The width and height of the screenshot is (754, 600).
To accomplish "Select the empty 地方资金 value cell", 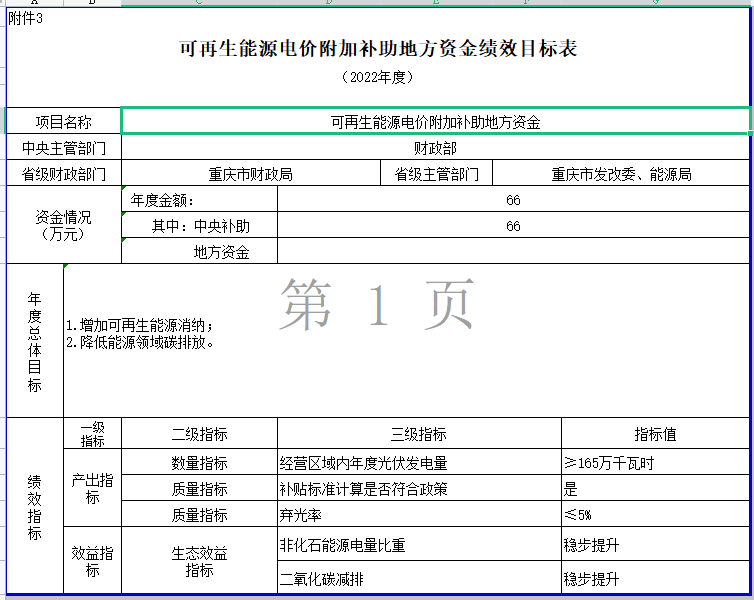I will click(513, 252).
